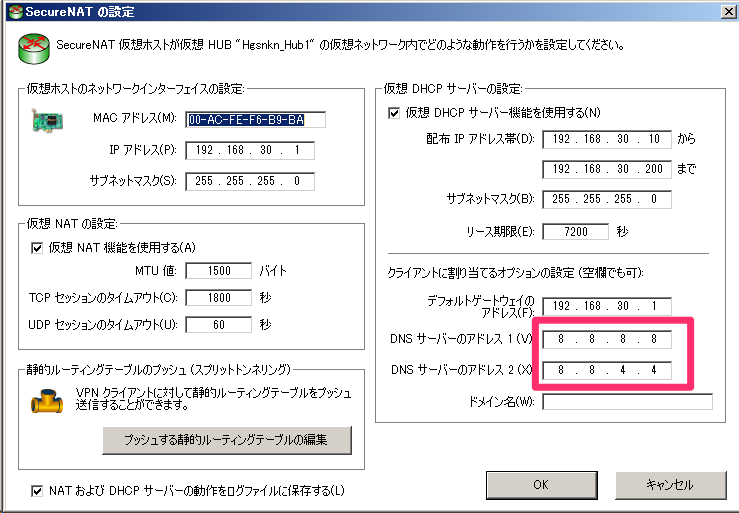Click the MAC アドレス input field
Image resolution: width=739 pixels, height=513 pixels.
[255, 120]
